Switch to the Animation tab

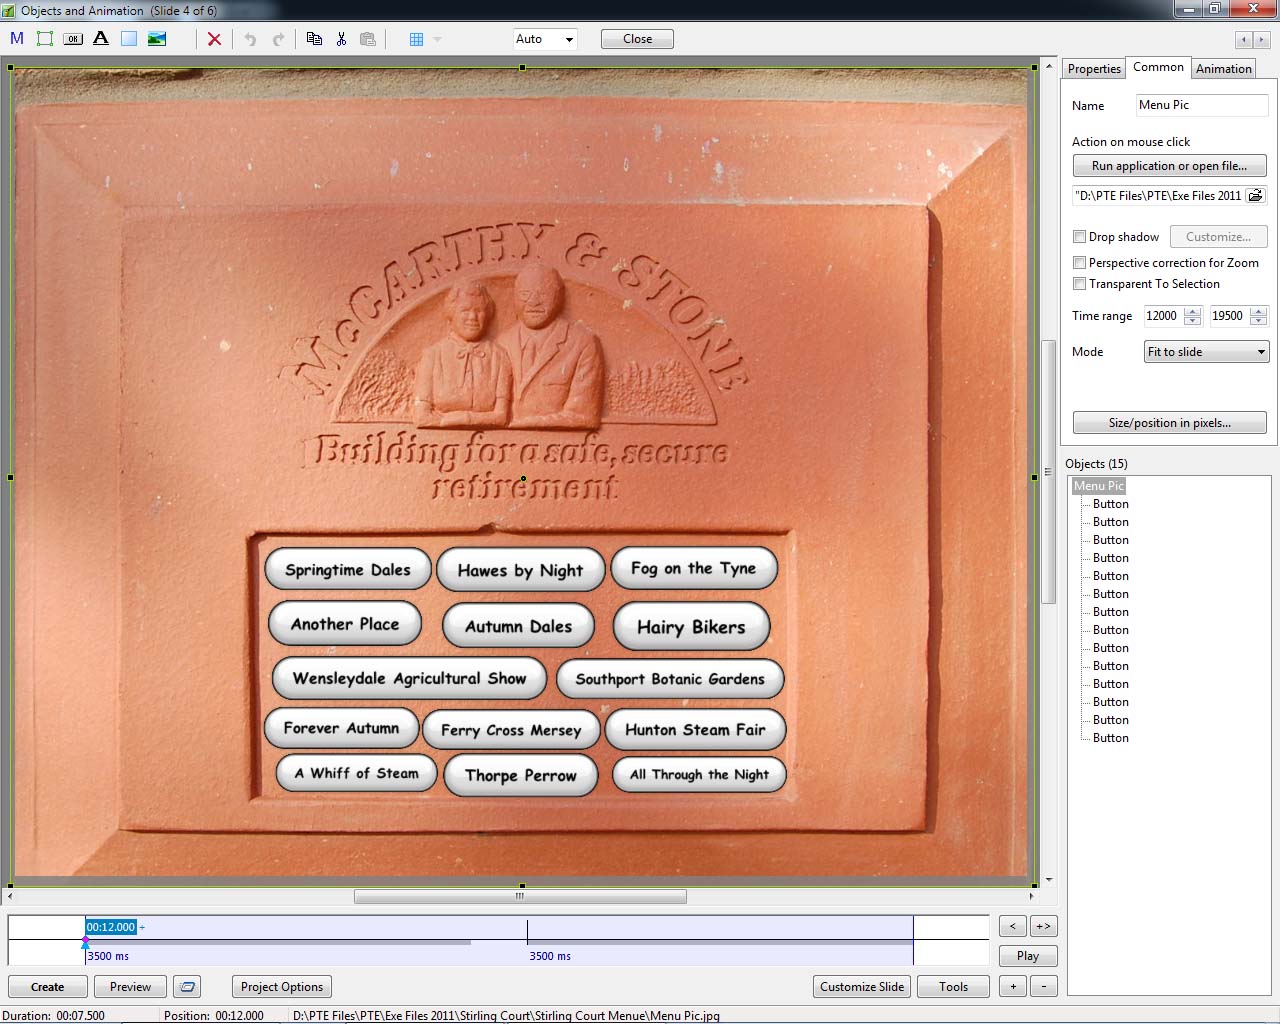1223,68
